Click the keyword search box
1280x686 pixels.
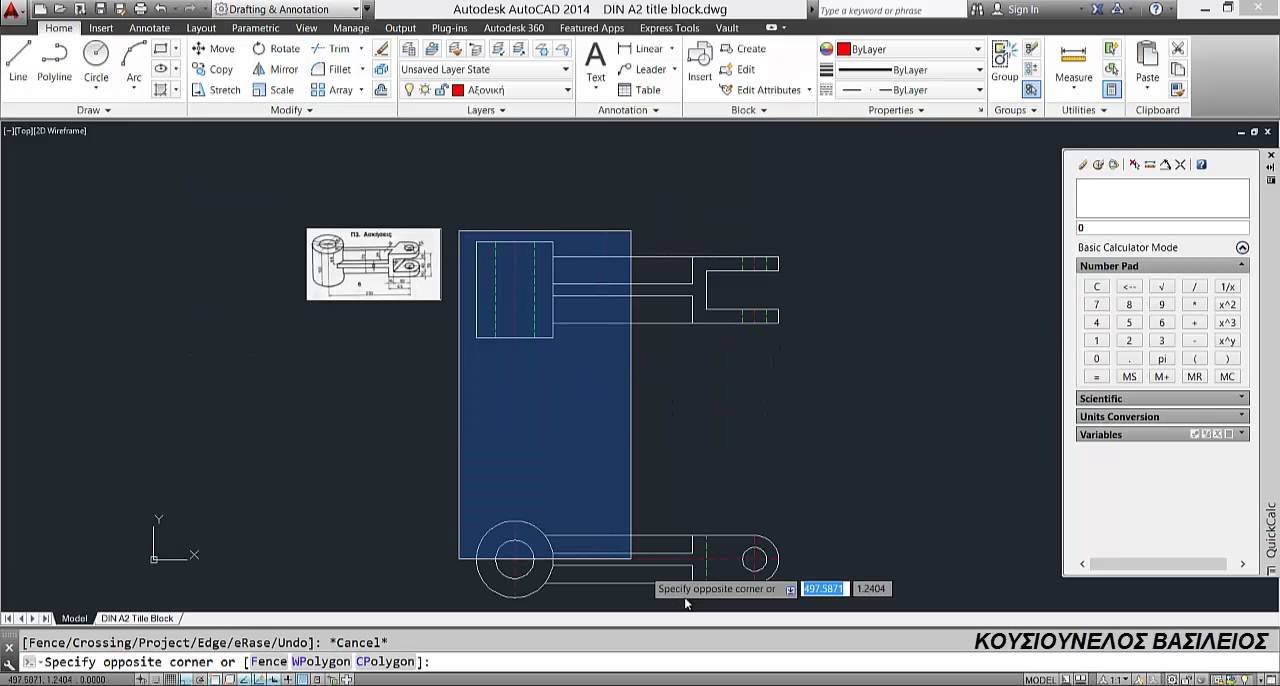(x=890, y=9)
